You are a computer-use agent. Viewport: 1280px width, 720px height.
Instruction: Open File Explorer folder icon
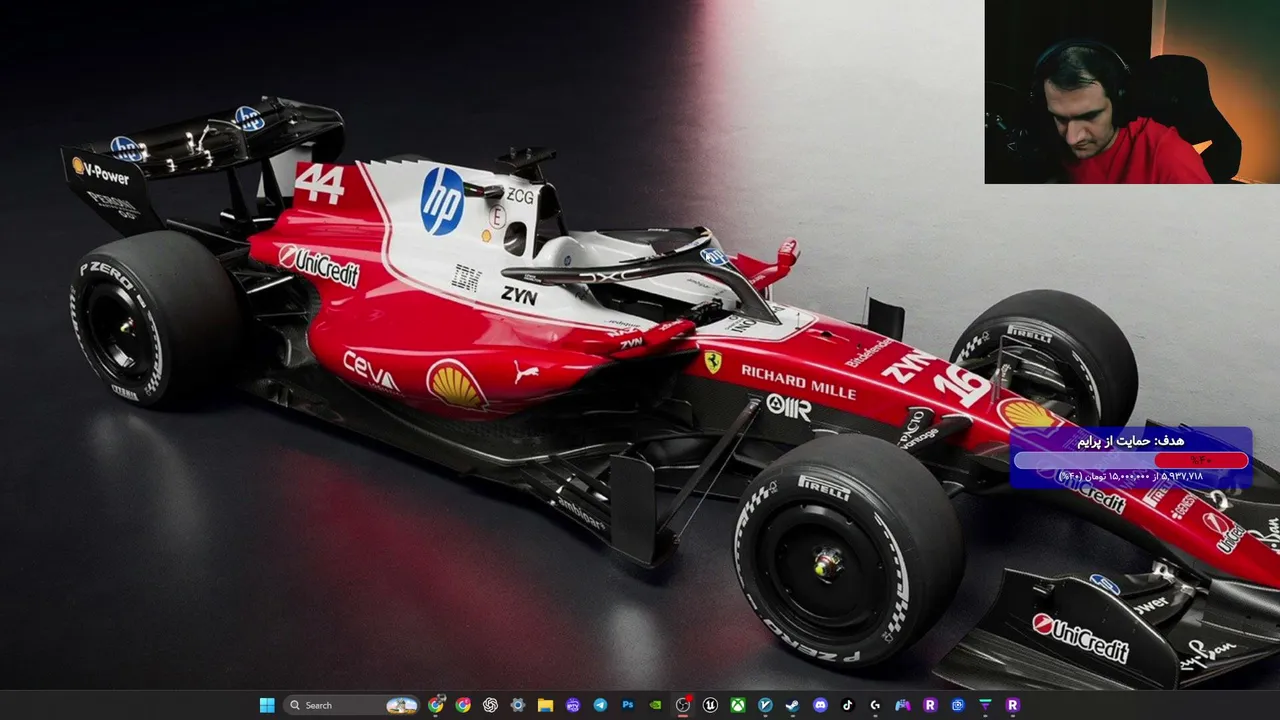coord(545,705)
